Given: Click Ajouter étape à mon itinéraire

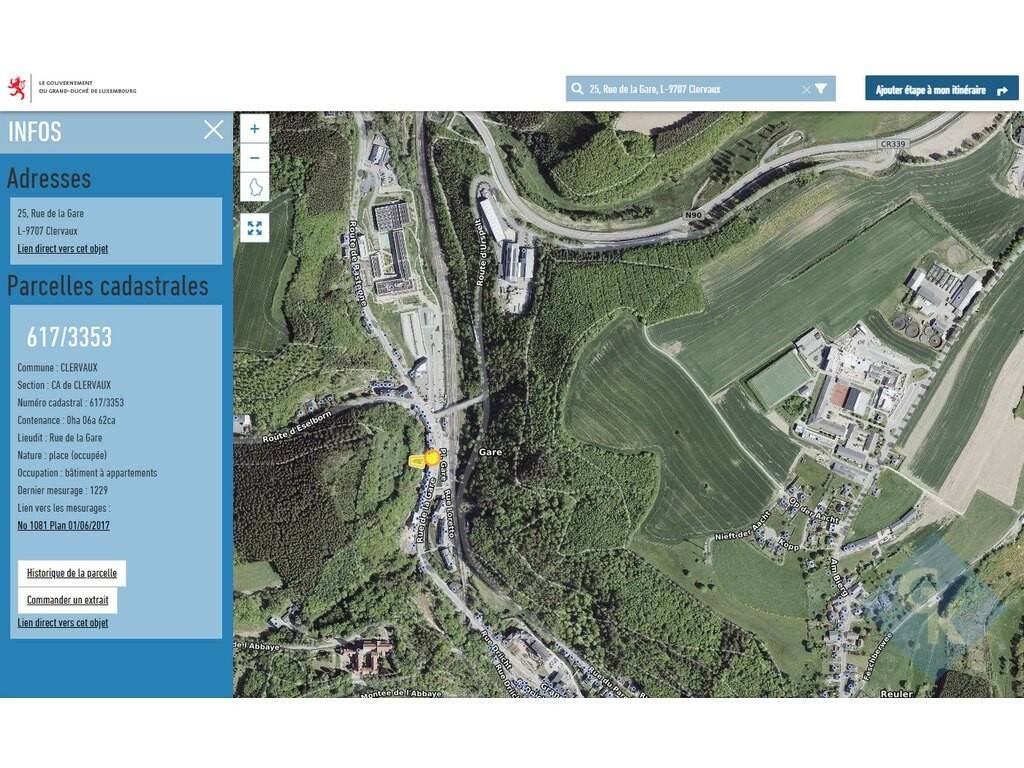Looking at the screenshot, I should point(942,89).
